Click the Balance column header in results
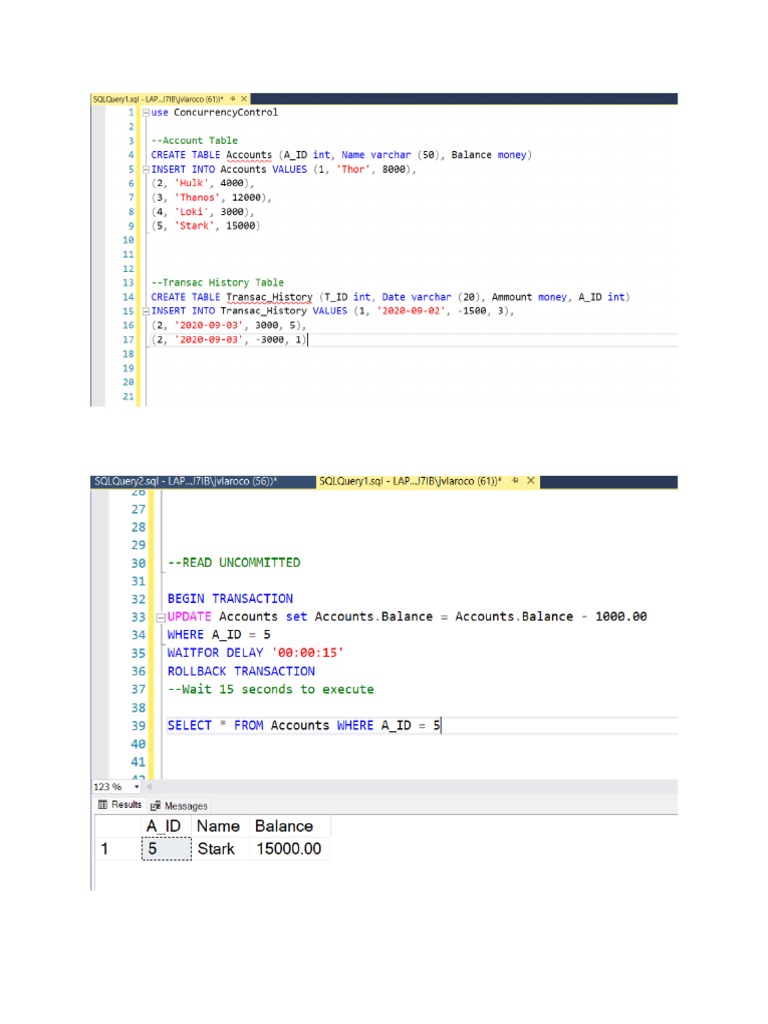This screenshot has height=1024, width=768. pyautogui.click(x=284, y=826)
